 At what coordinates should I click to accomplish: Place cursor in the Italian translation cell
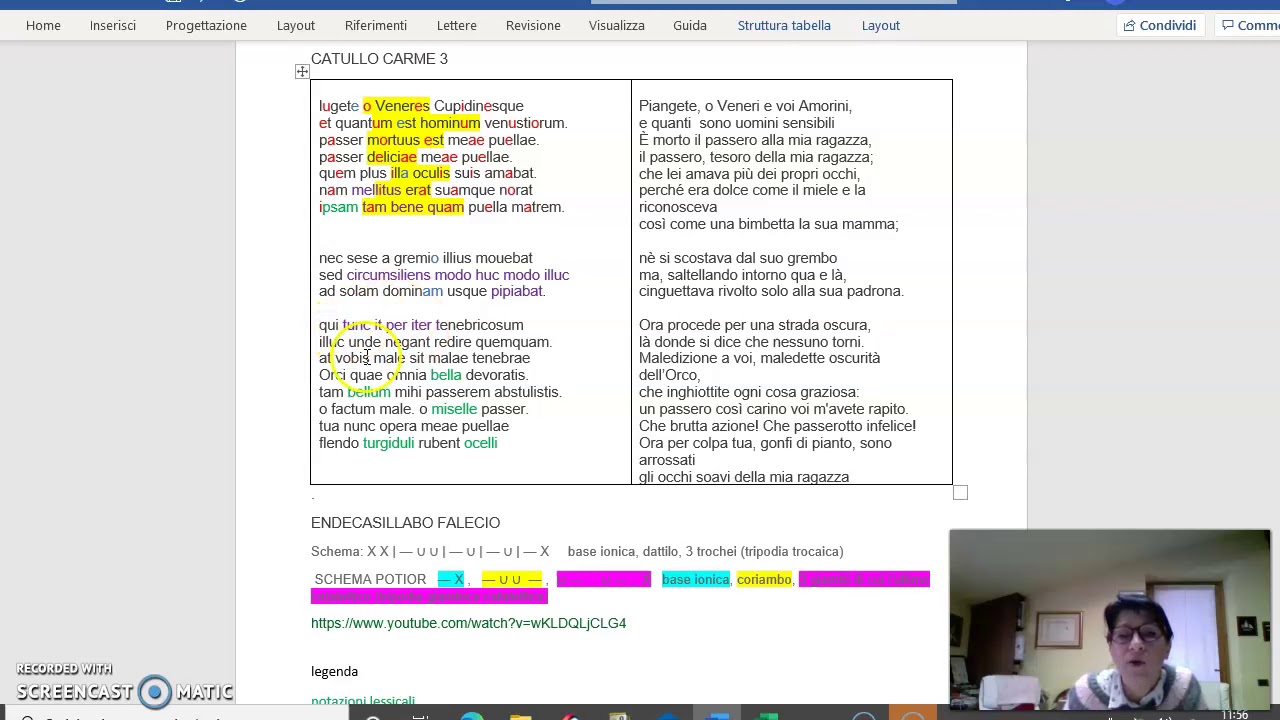coord(792,282)
